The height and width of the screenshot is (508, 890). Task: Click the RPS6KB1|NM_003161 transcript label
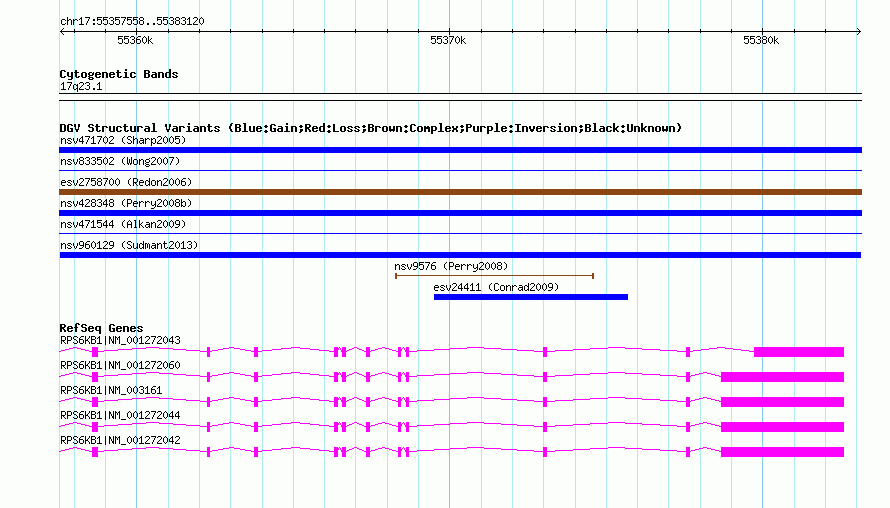coord(111,391)
